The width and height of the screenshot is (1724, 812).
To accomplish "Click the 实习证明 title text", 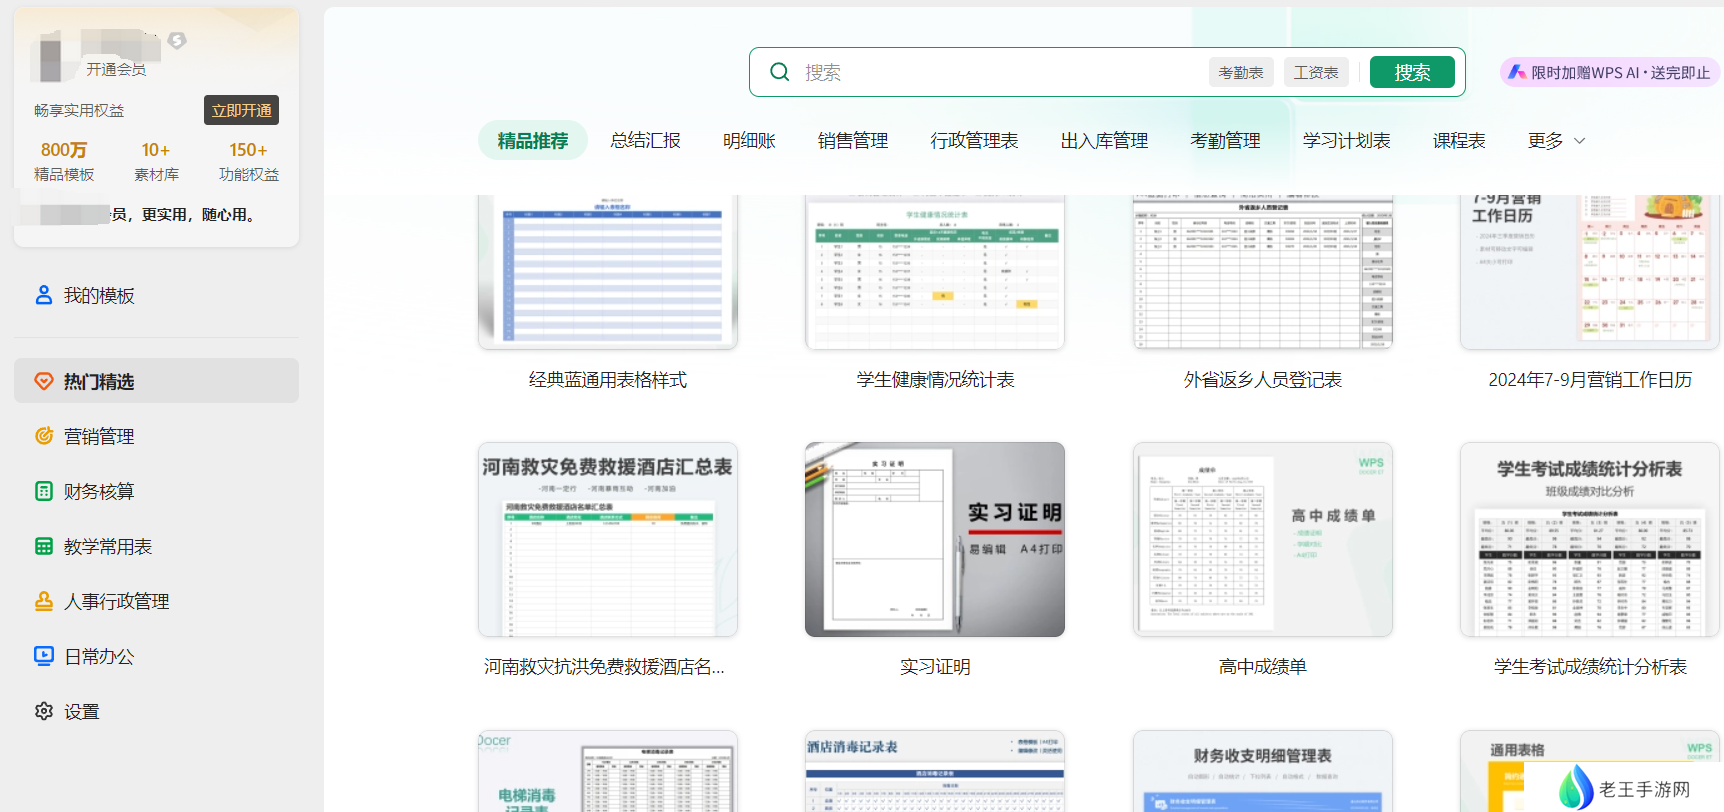I will (935, 667).
